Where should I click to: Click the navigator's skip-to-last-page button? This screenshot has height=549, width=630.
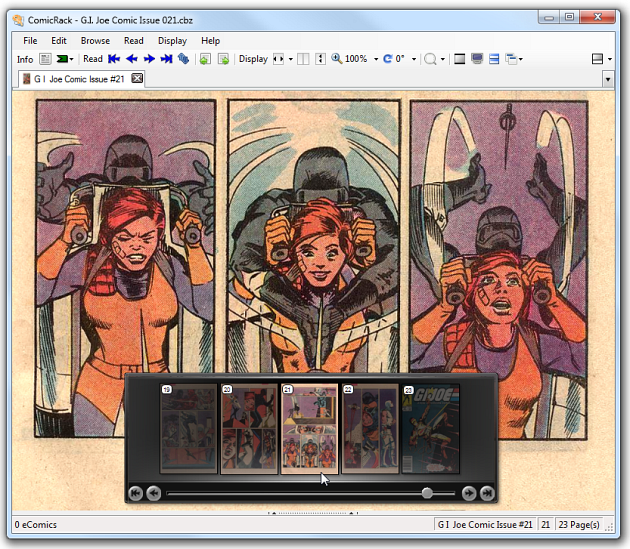(x=486, y=493)
